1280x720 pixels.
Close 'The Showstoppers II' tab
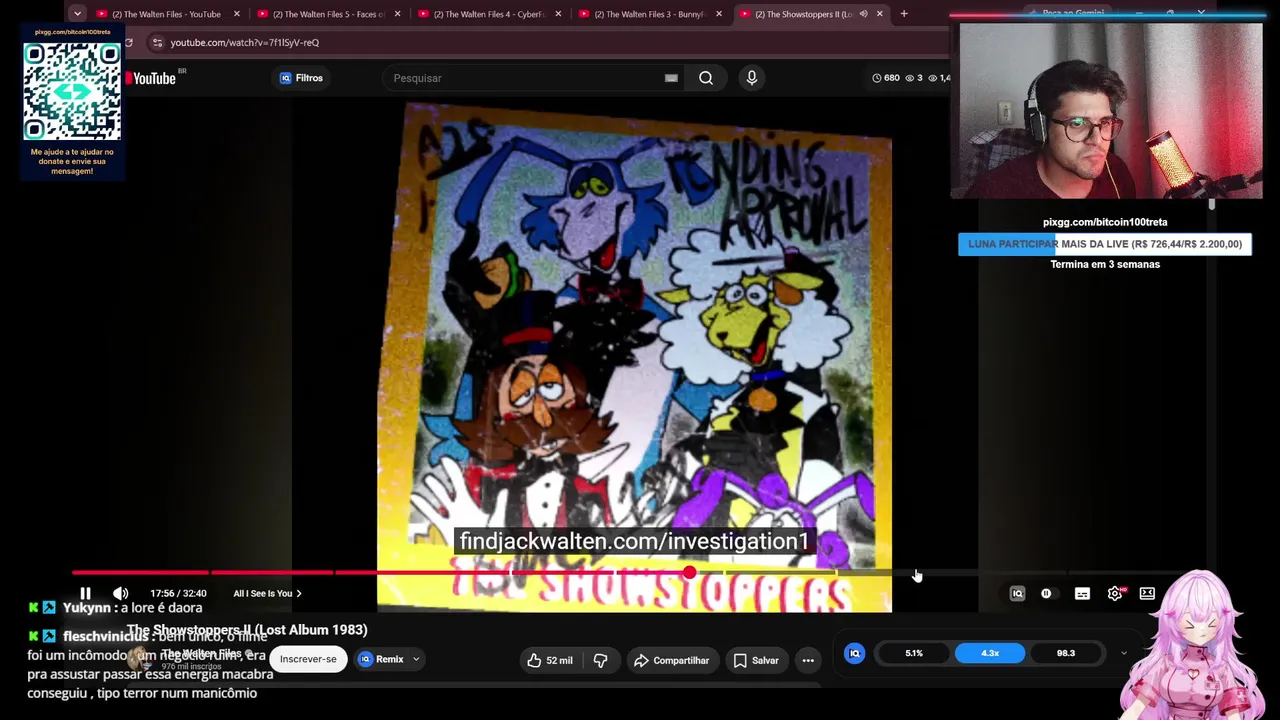click(880, 14)
